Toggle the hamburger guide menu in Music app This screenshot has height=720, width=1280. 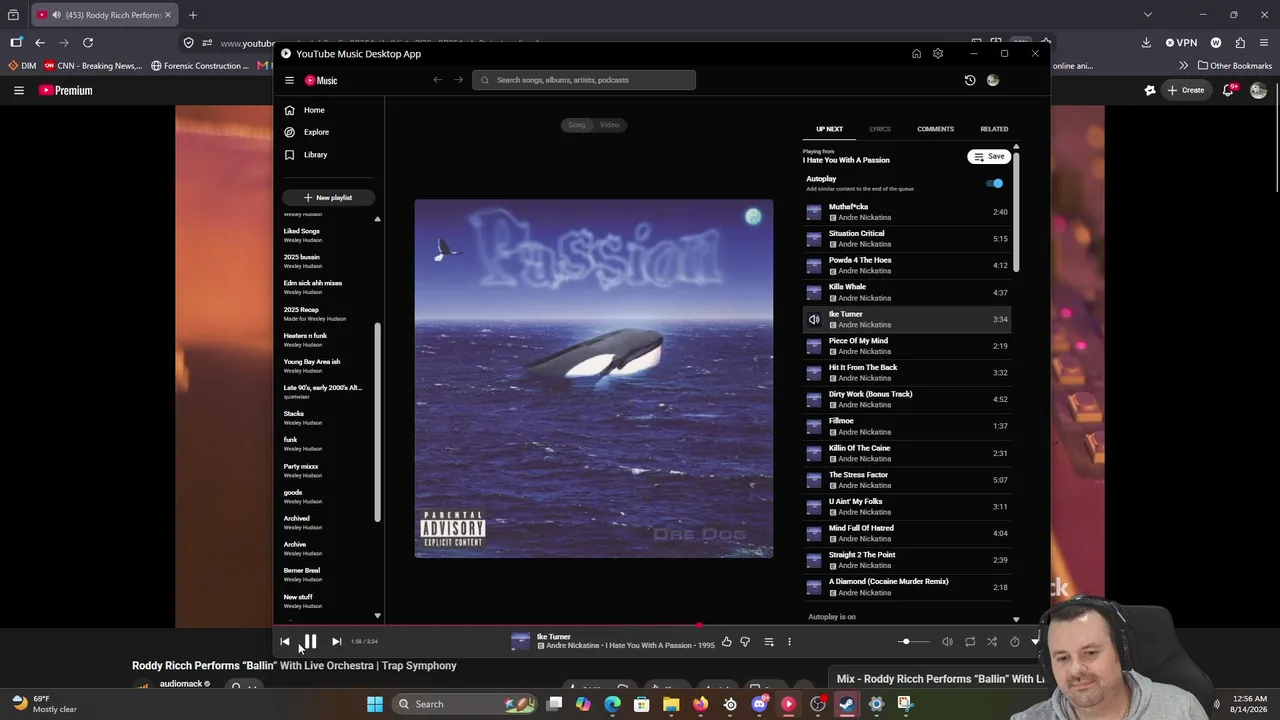[x=289, y=81]
